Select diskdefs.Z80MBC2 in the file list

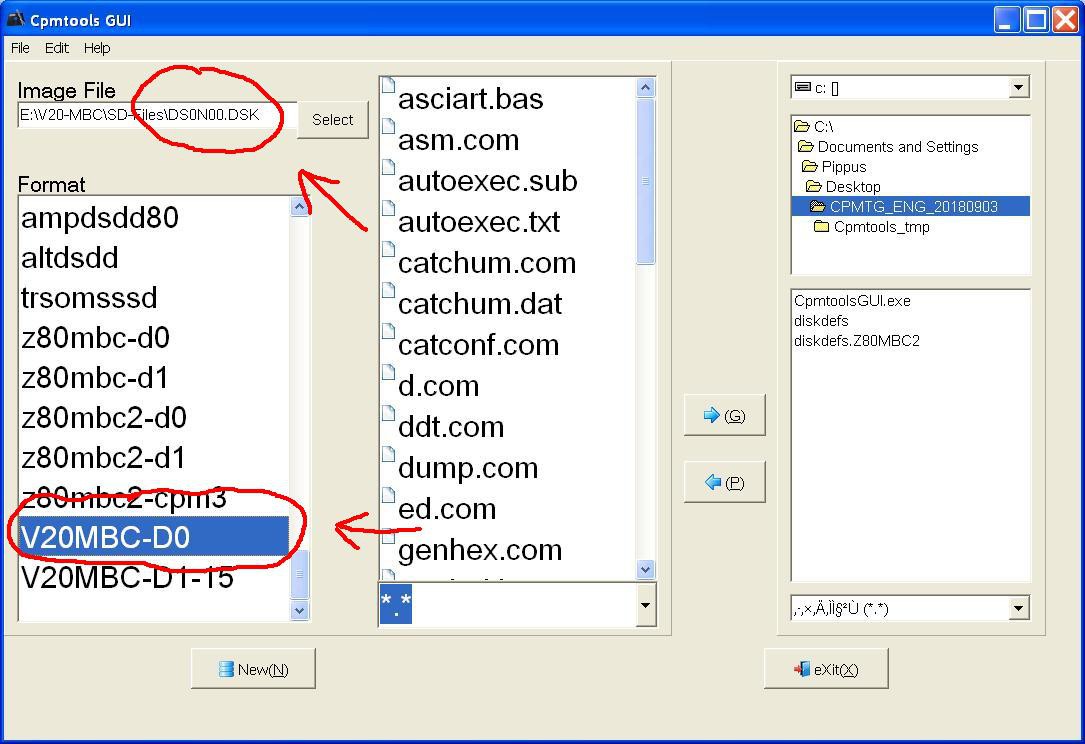coord(856,341)
